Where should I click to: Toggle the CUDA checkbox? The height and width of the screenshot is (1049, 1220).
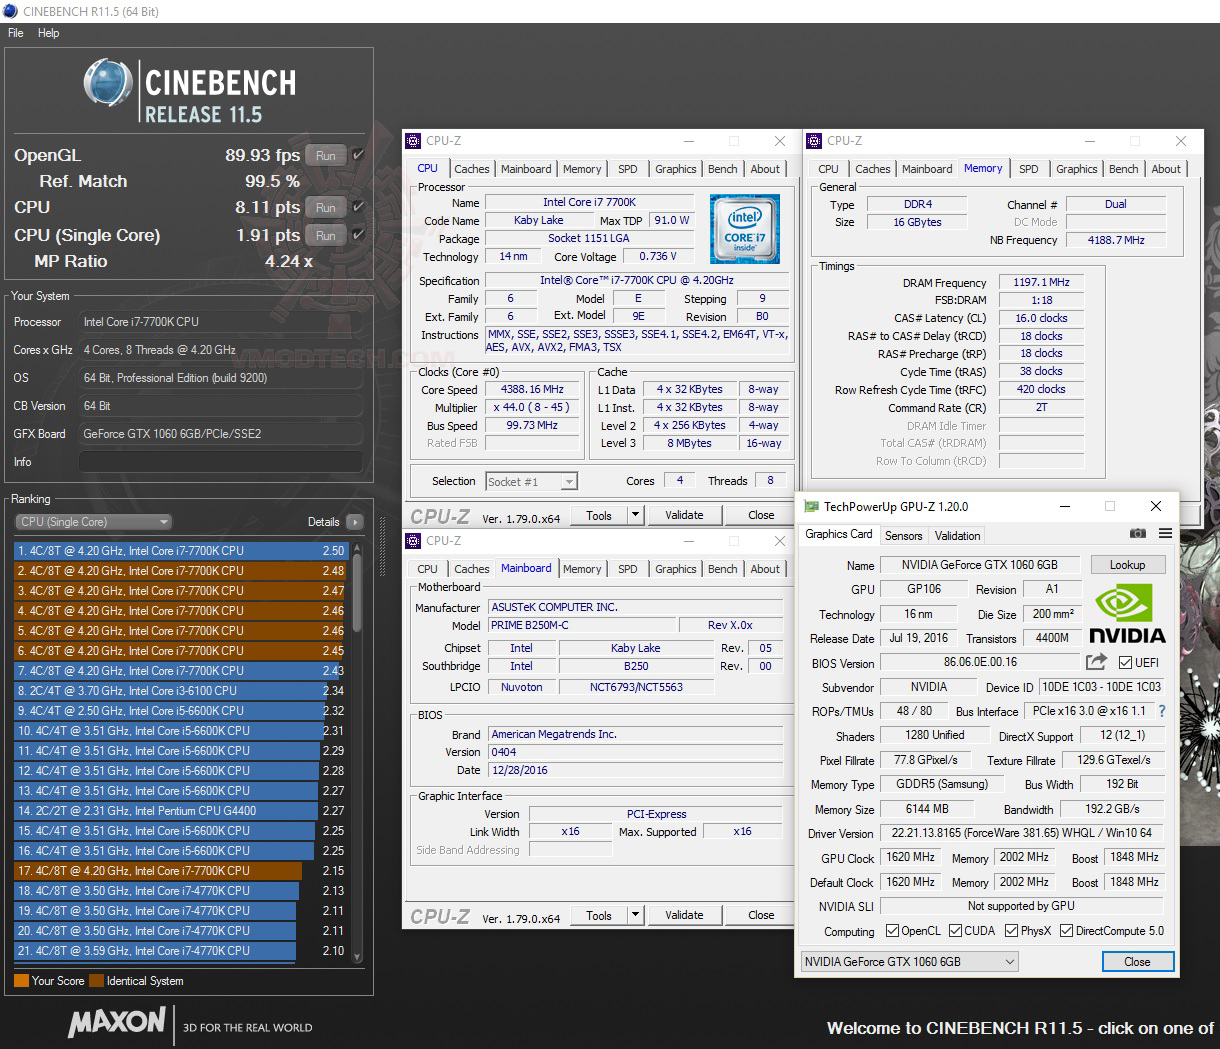954,931
